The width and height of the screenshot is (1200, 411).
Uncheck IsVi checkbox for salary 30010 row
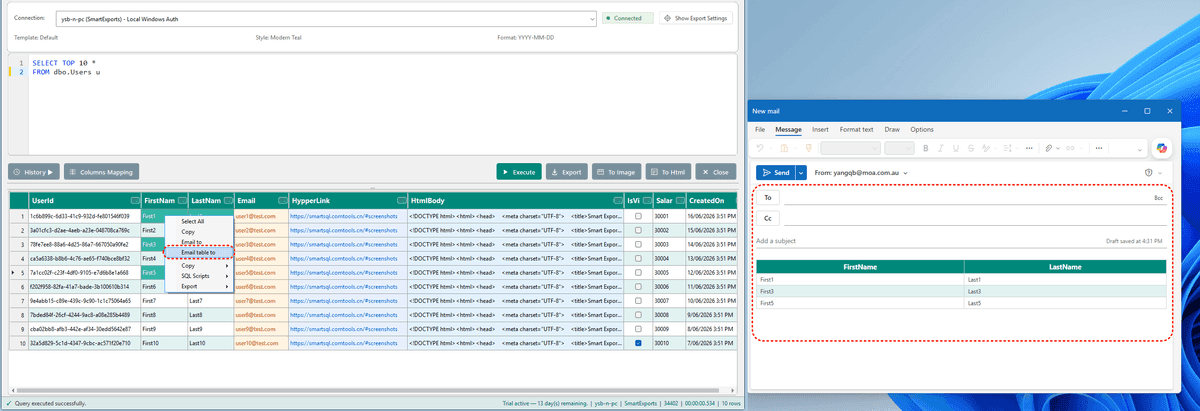tap(638, 342)
